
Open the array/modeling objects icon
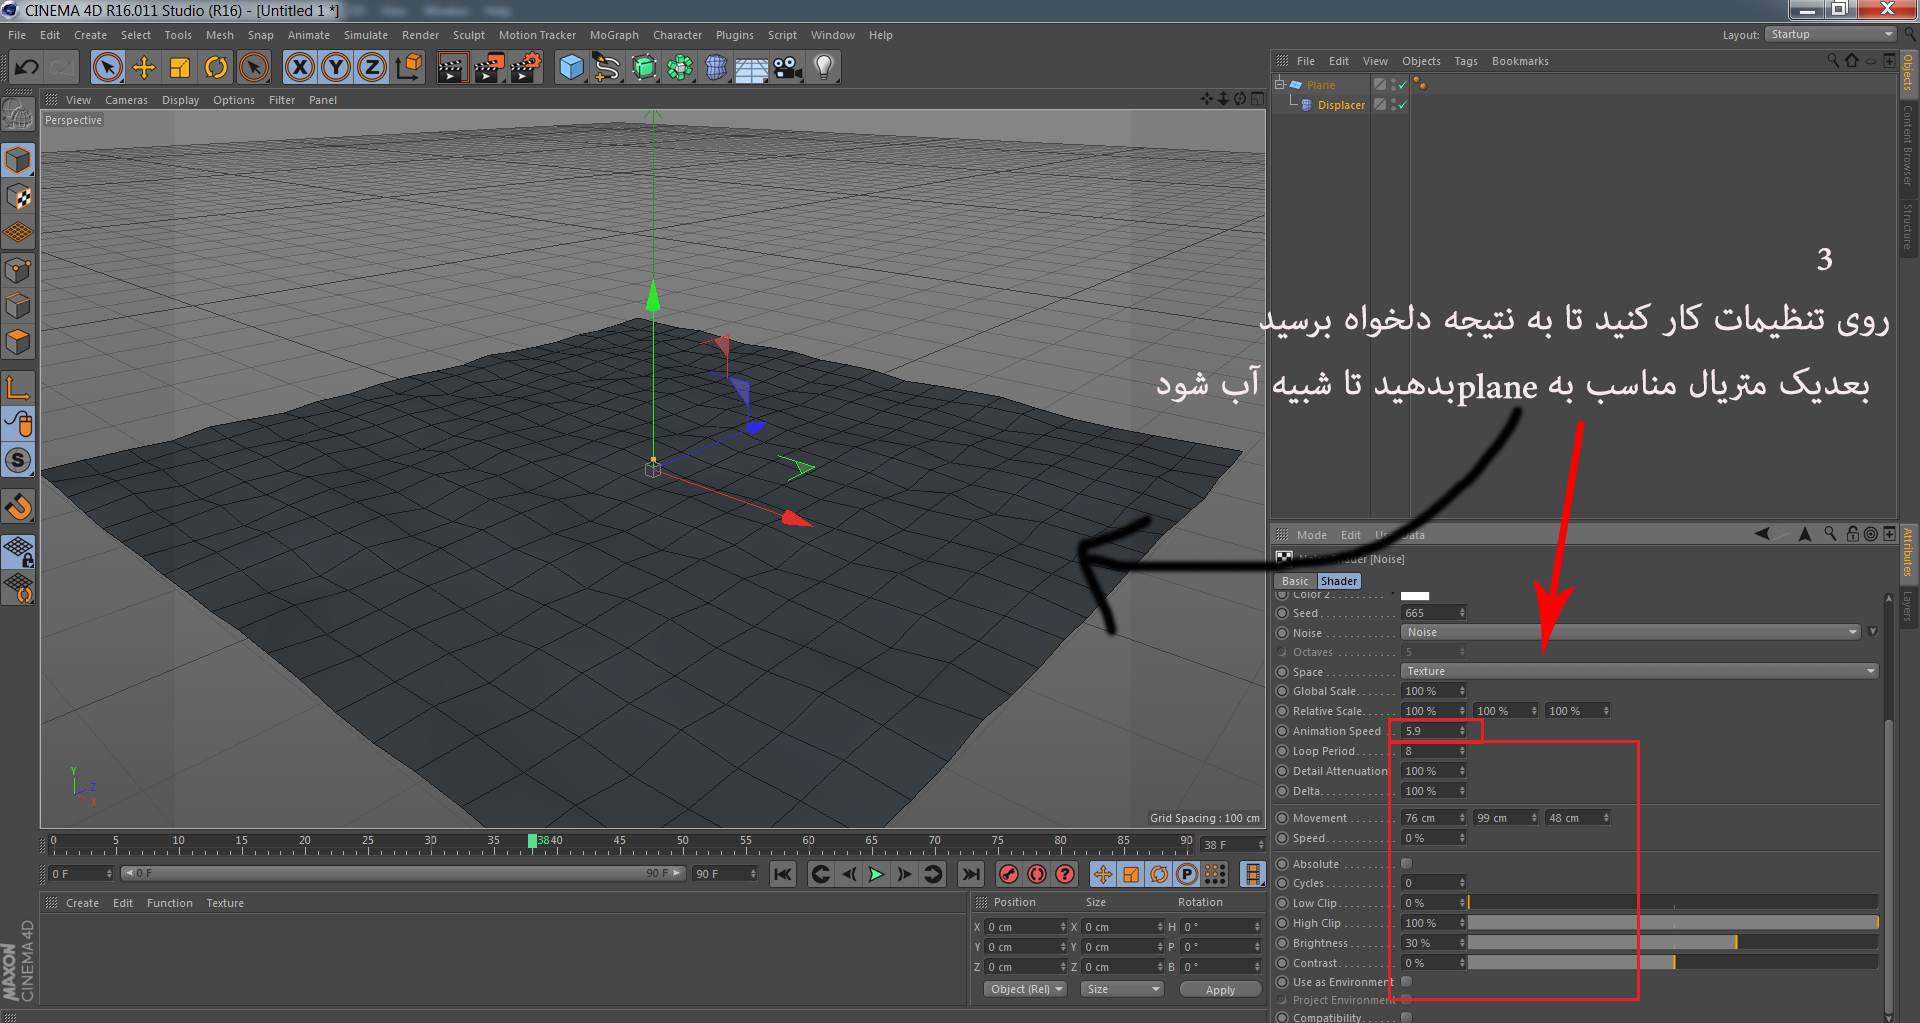click(680, 68)
